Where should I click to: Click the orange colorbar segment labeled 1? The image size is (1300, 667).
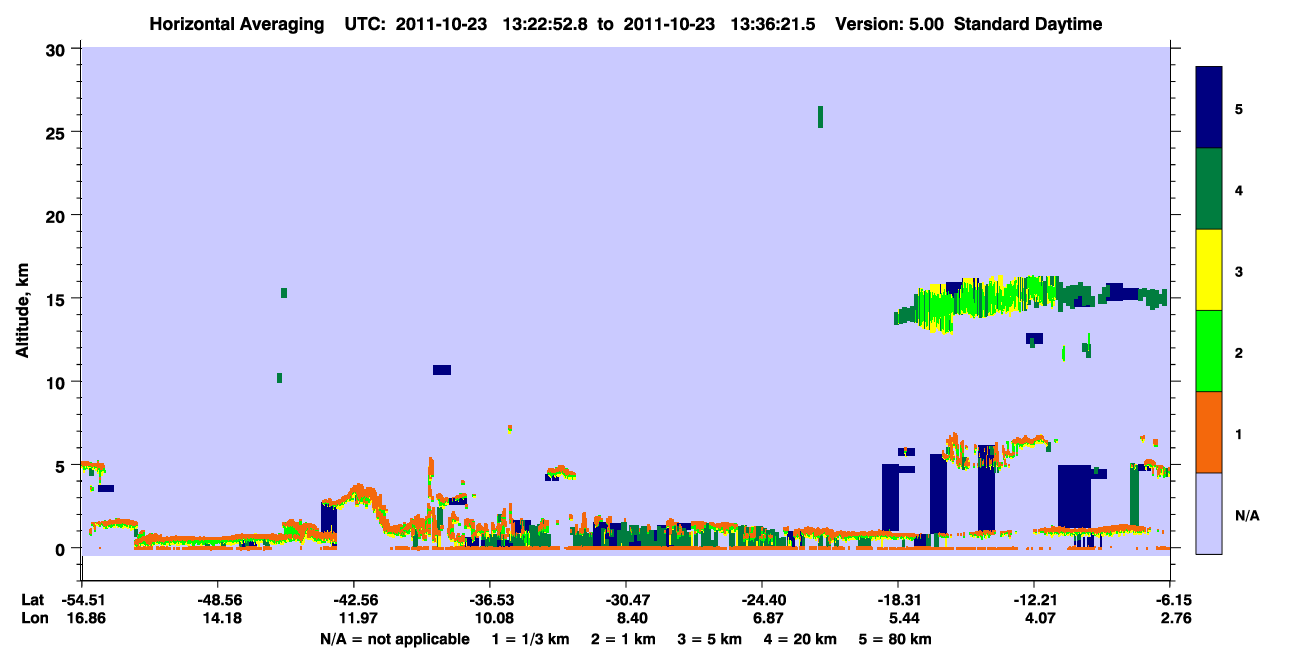click(x=1209, y=432)
